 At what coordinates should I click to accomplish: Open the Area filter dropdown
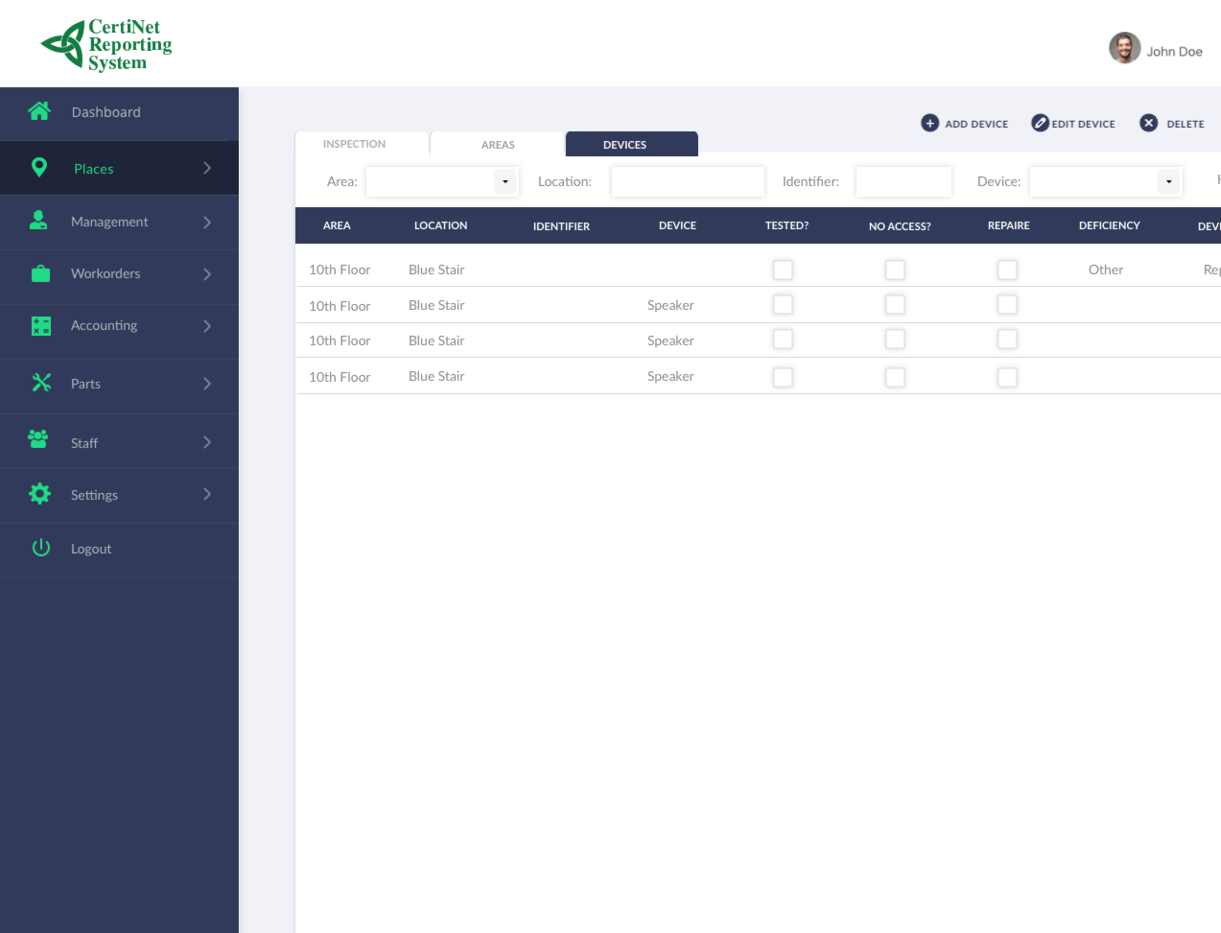coord(504,181)
